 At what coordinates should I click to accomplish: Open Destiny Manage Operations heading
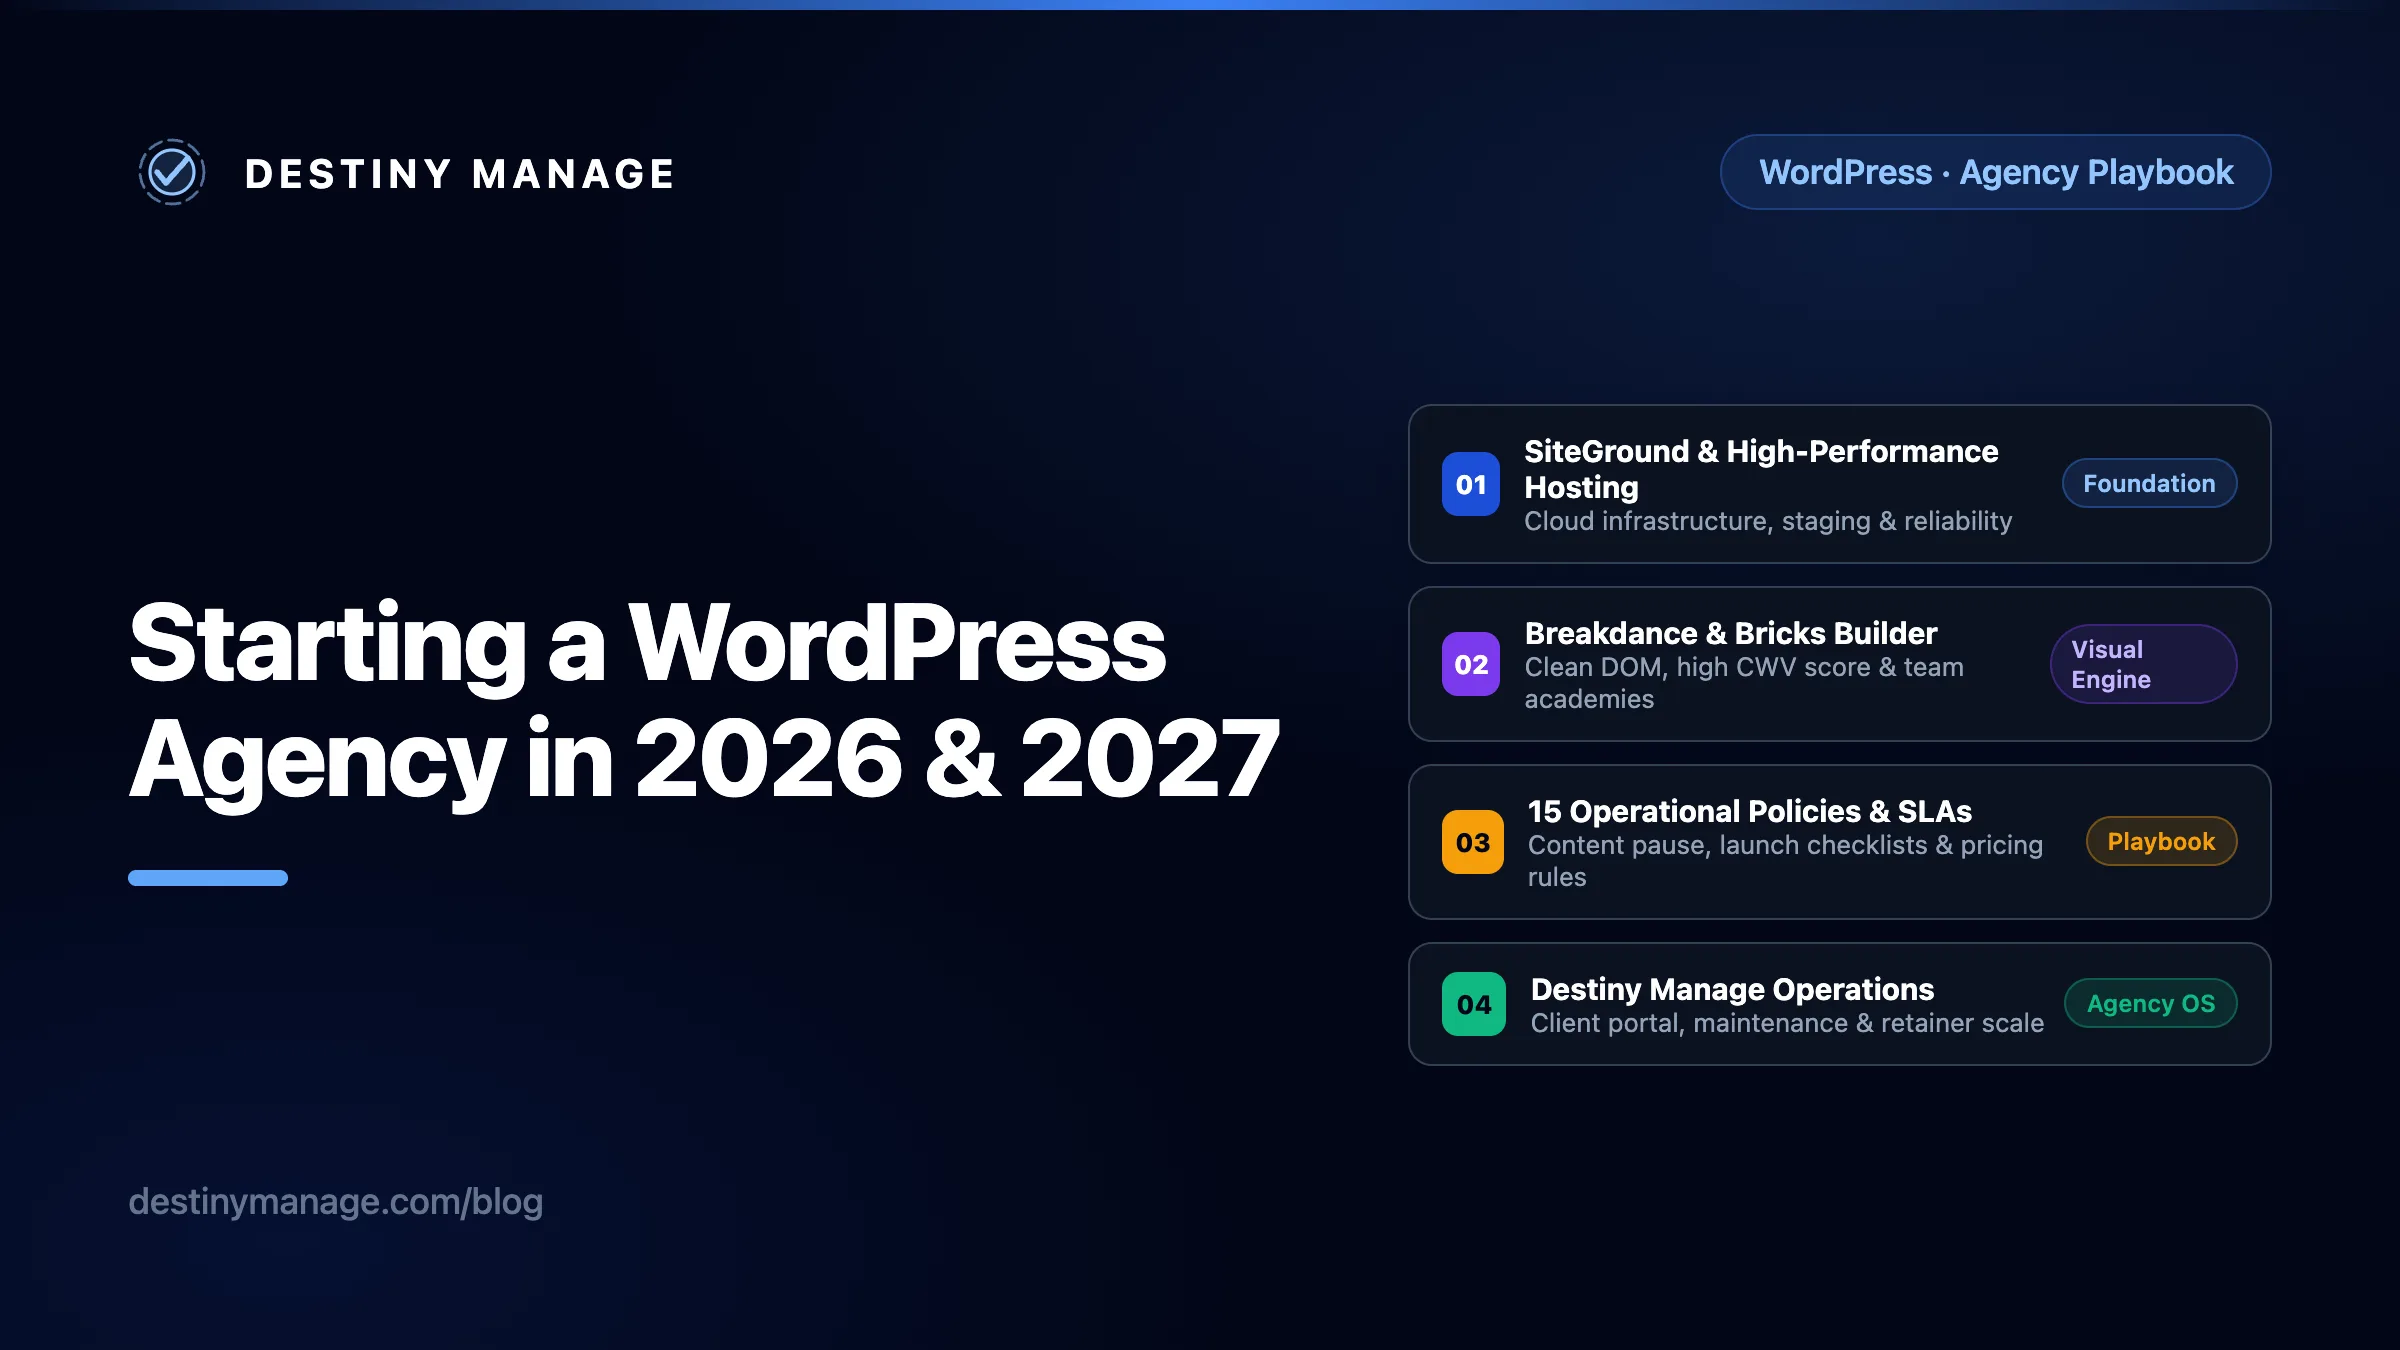coord(1732,989)
